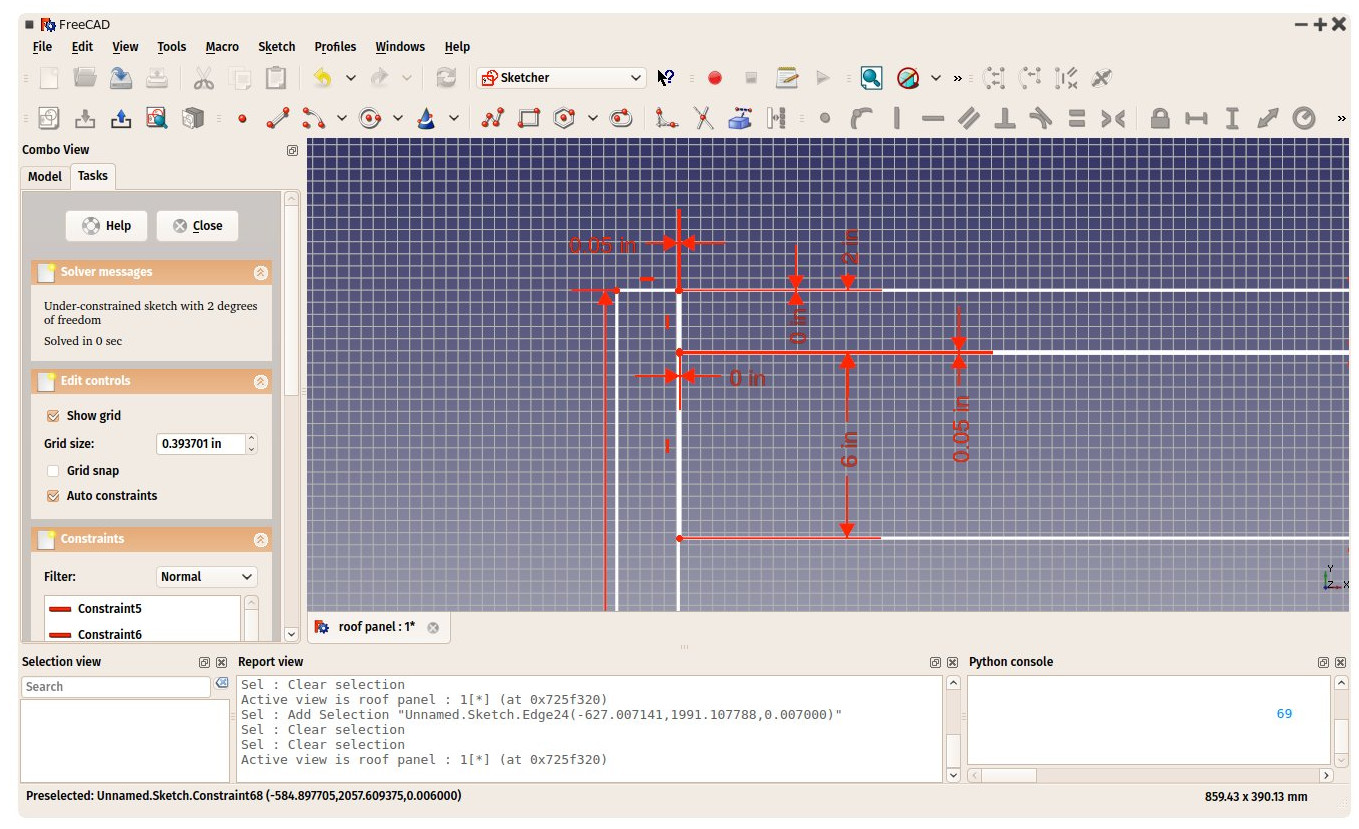Open the Sketcher workbench dropdown
1359x829 pixels.
click(562, 77)
